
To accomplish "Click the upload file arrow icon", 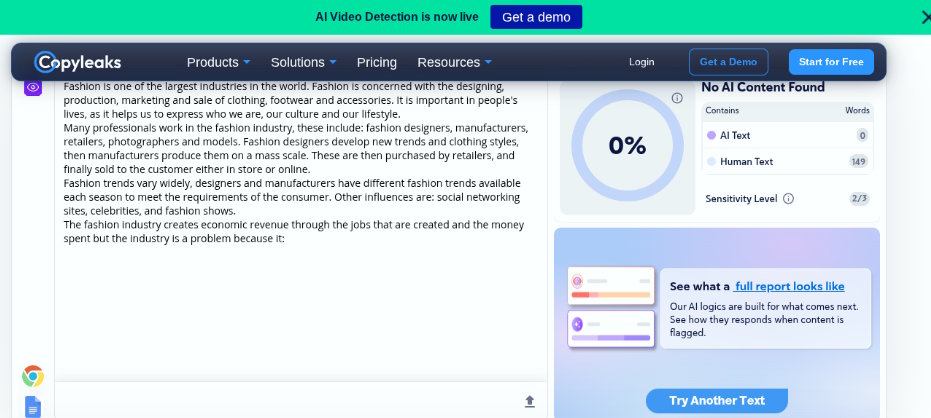I will coord(530,401).
